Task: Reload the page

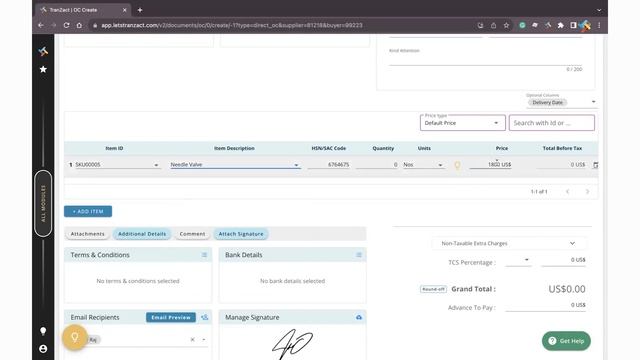Action: pyautogui.click(x=66, y=25)
